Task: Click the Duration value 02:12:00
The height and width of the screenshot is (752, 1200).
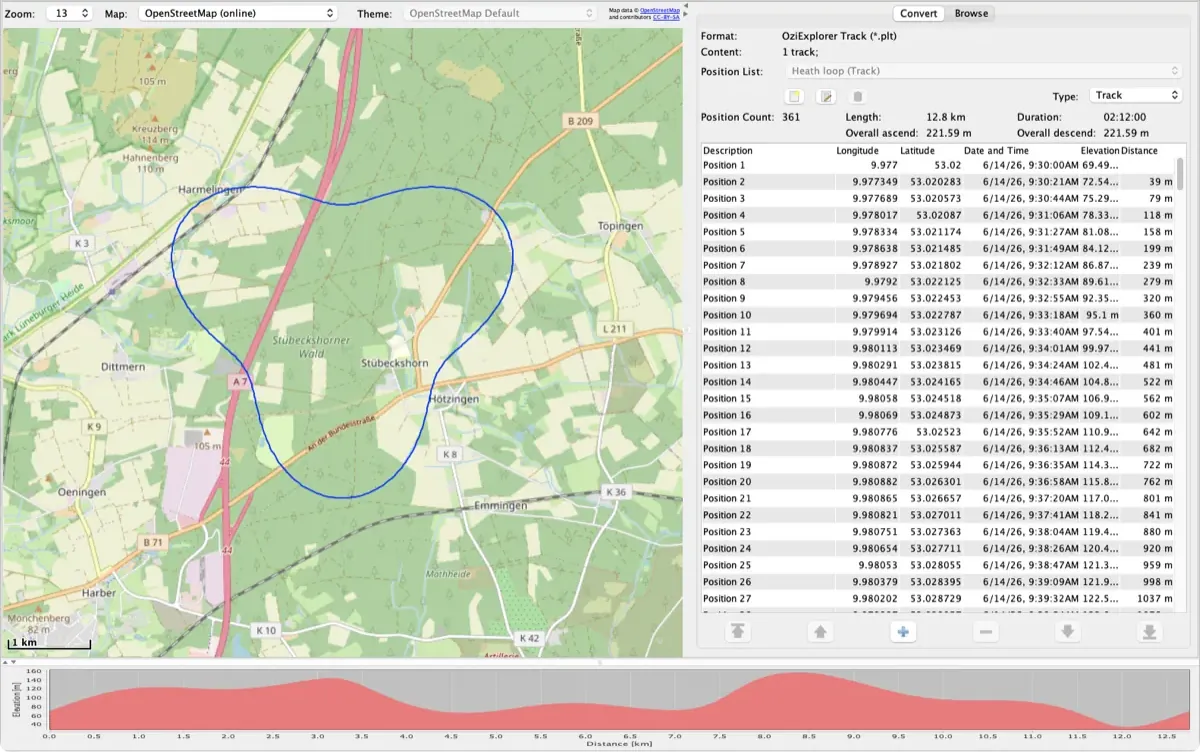Action: coord(1124,117)
